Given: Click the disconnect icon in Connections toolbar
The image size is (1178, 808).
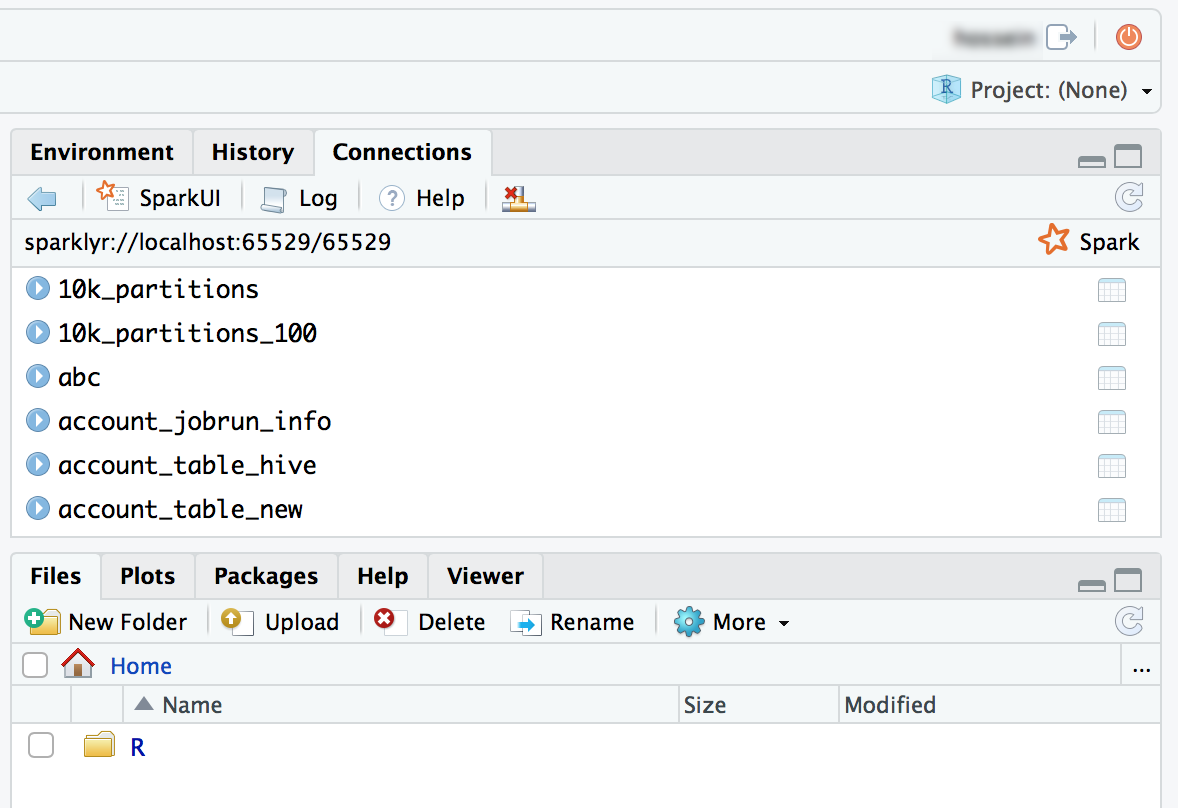Looking at the screenshot, I should coord(518,197).
